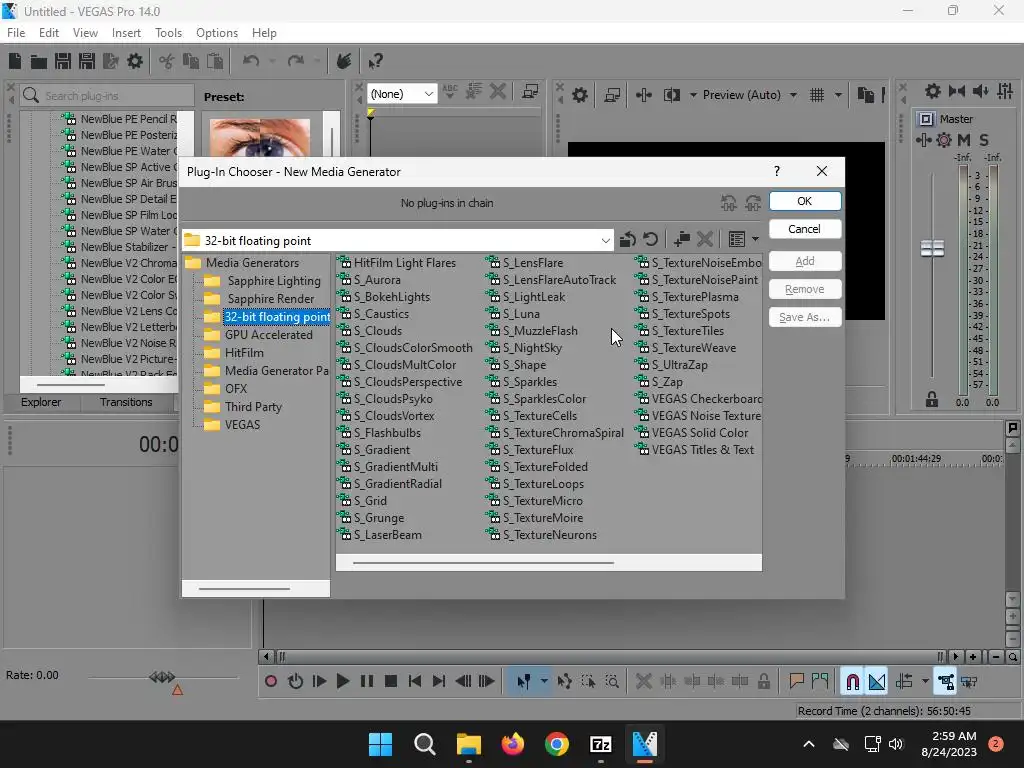Click the Views list icon in chooser
This screenshot has width=1024, height=768.
(x=737, y=240)
